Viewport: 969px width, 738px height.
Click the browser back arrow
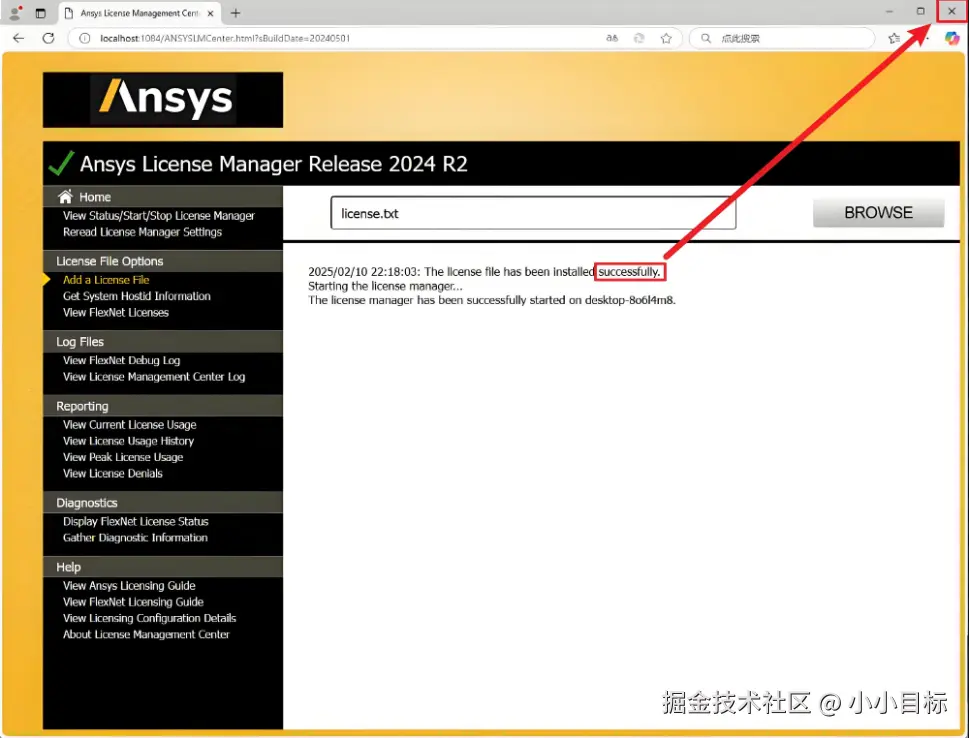tap(19, 38)
